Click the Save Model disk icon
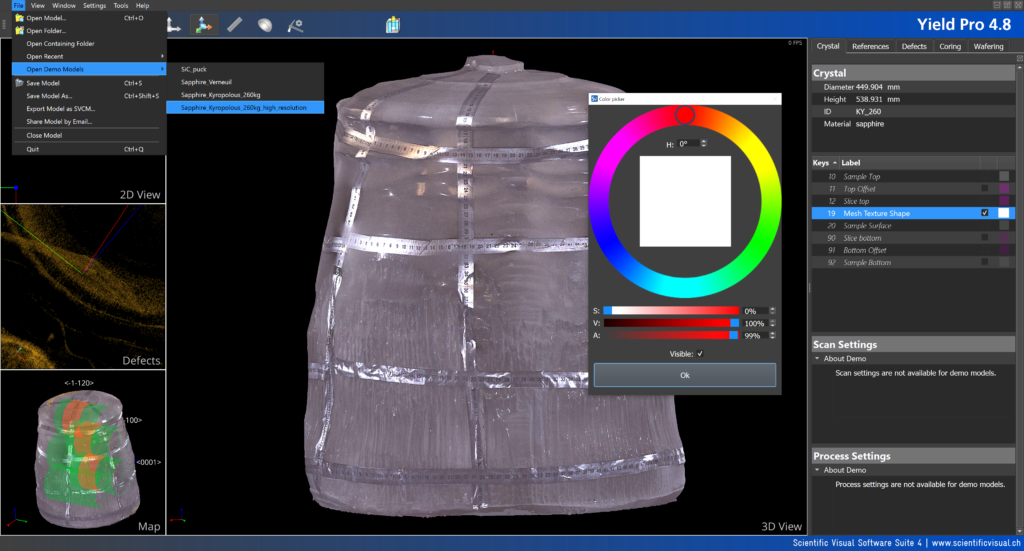Screen dimensions: 1024x551 tap(19, 83)
